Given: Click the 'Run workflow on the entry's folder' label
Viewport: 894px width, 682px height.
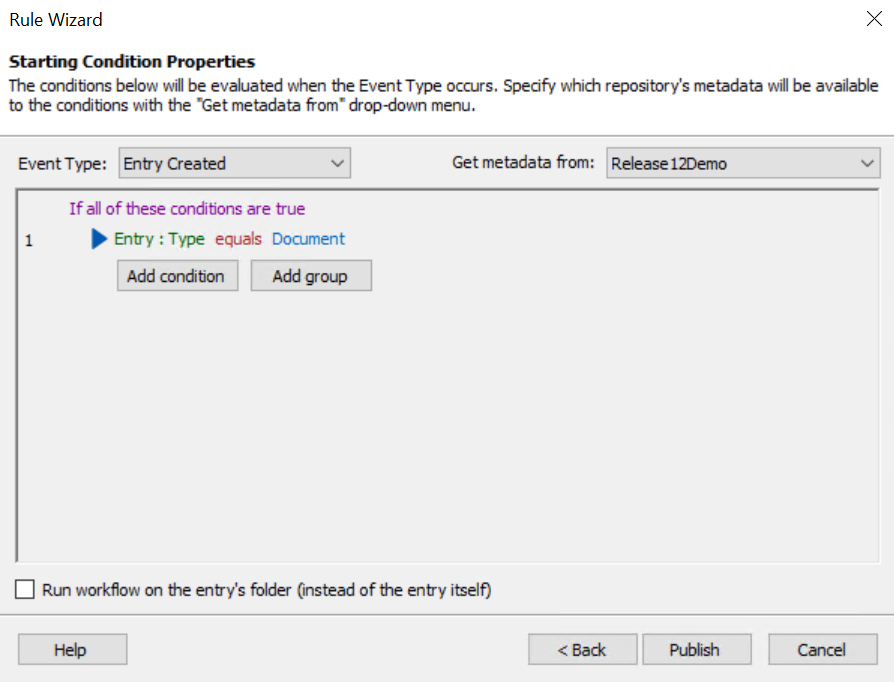Looking at the screenshot, I should pos(266,590).
